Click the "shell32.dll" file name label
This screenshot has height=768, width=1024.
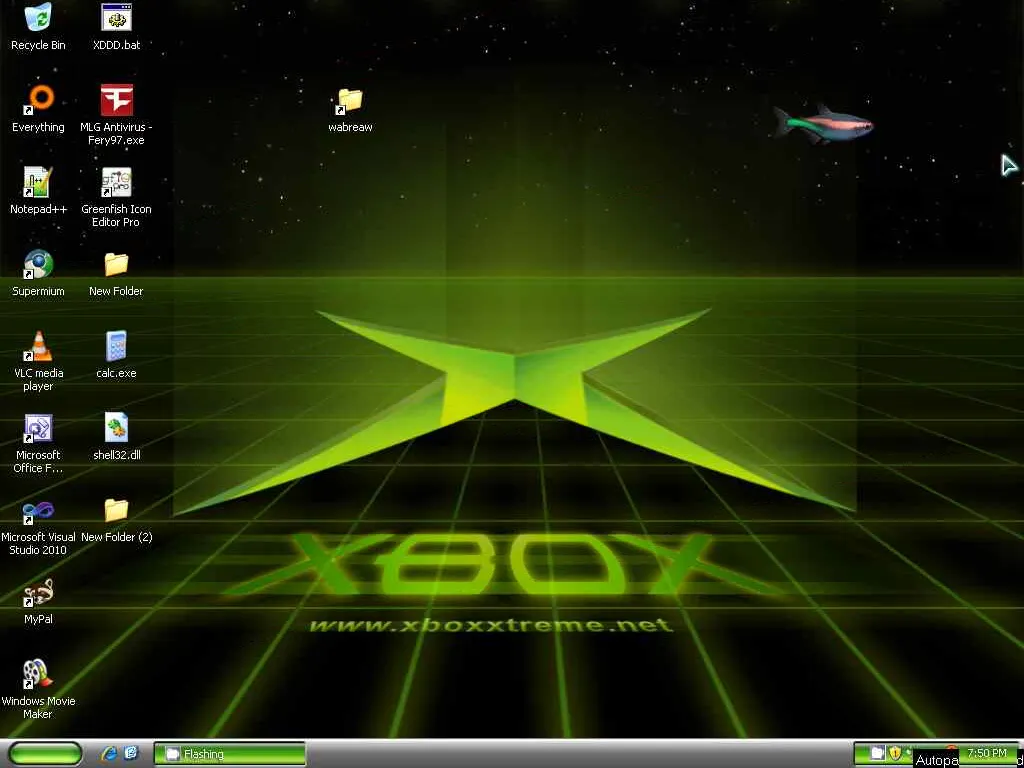(x=116, y=455)
